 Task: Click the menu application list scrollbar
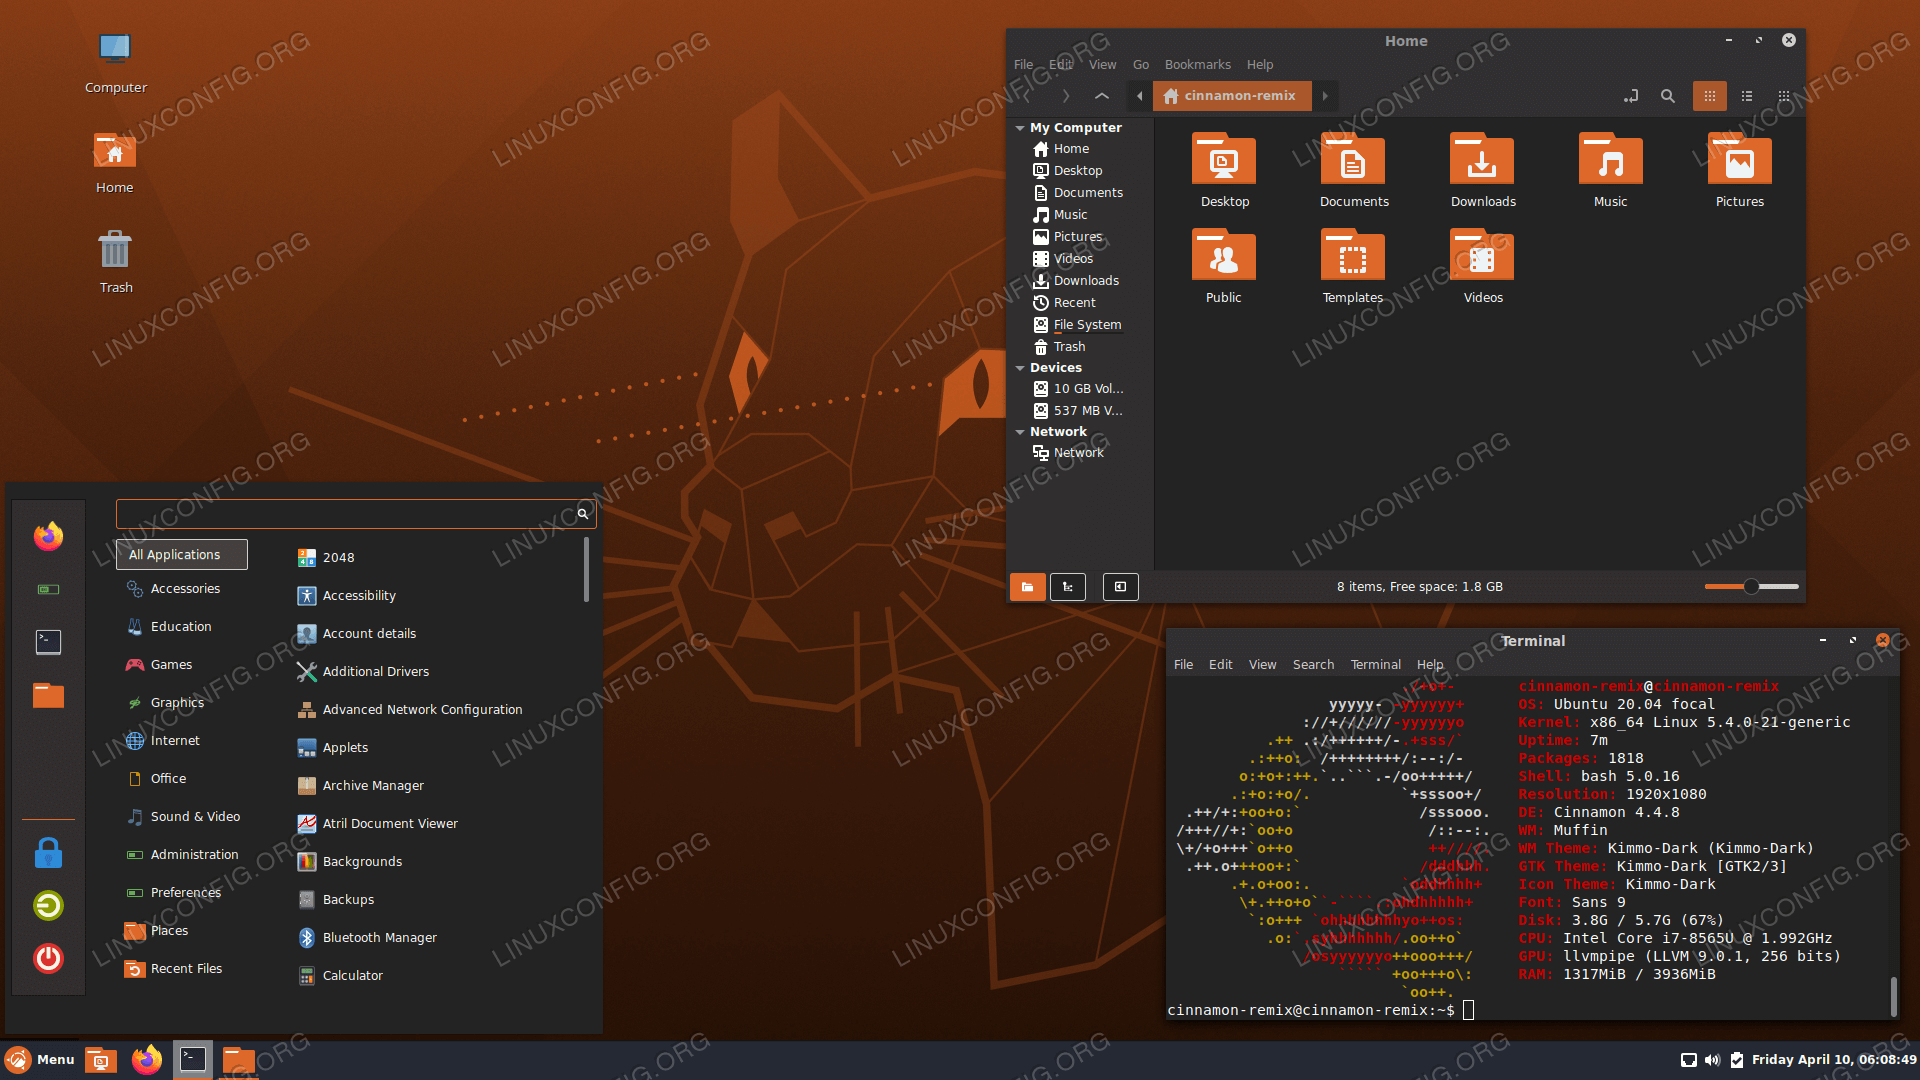586,570
